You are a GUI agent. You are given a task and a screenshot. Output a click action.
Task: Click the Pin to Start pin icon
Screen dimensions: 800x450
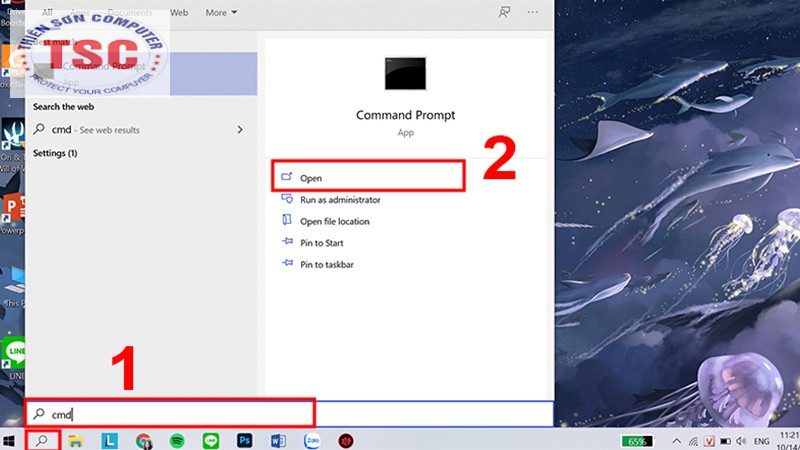[x=288, y=241]
